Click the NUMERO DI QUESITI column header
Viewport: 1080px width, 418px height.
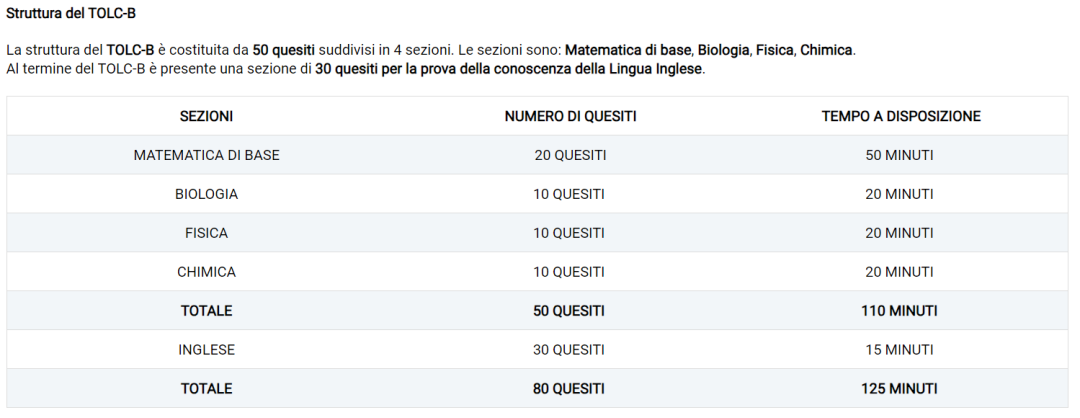(570, 116)
